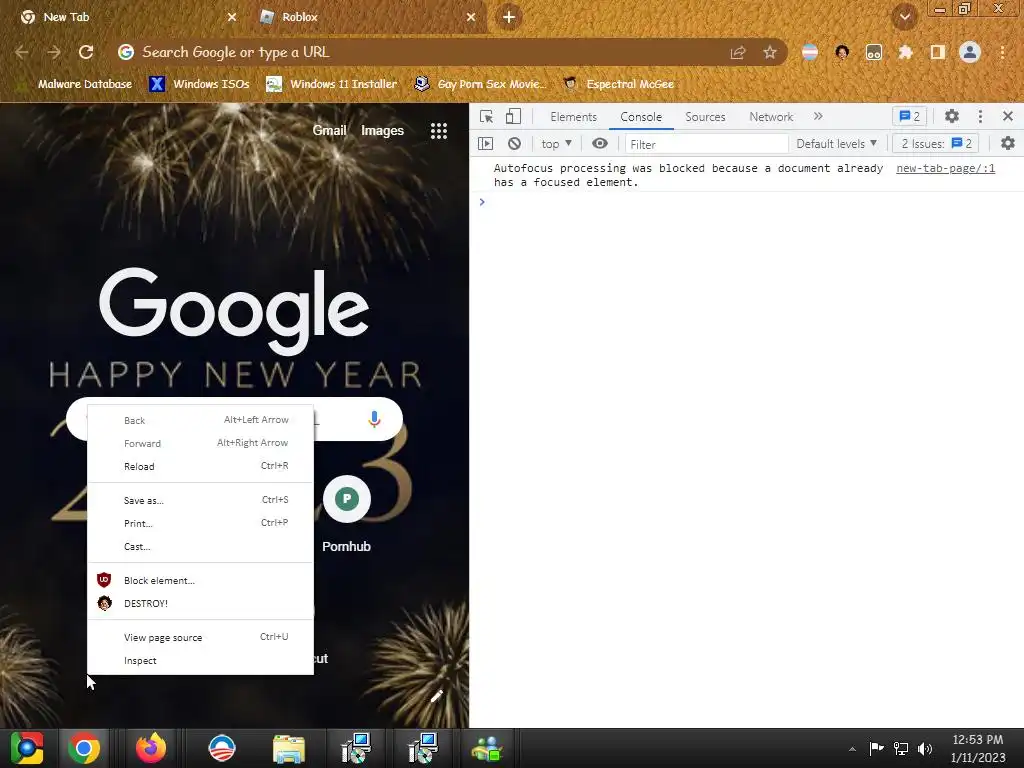The height and width of the screenshot is (768, 1024).
Task: Open the Chrome profile avatar
Action: point(970,52)
